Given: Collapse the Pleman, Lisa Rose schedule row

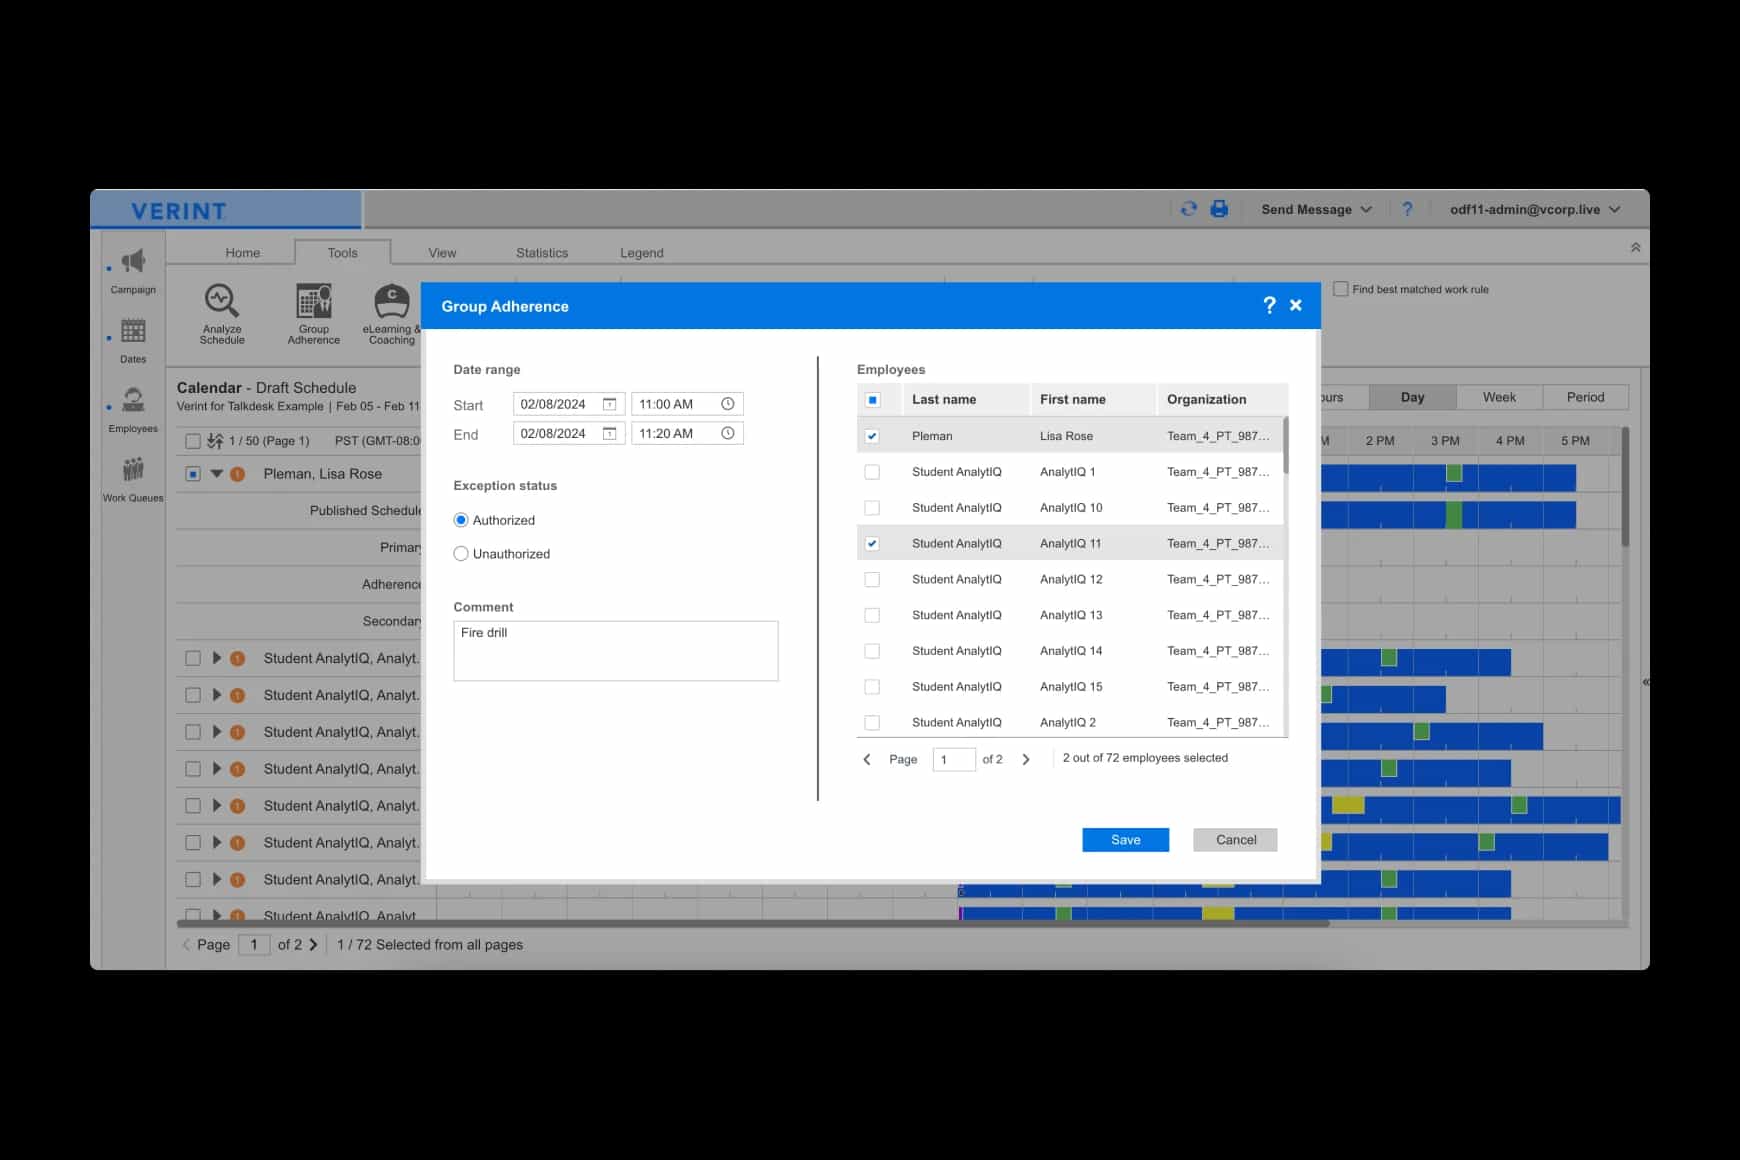Looking at the screenshot, I should (x=216, y=473).
